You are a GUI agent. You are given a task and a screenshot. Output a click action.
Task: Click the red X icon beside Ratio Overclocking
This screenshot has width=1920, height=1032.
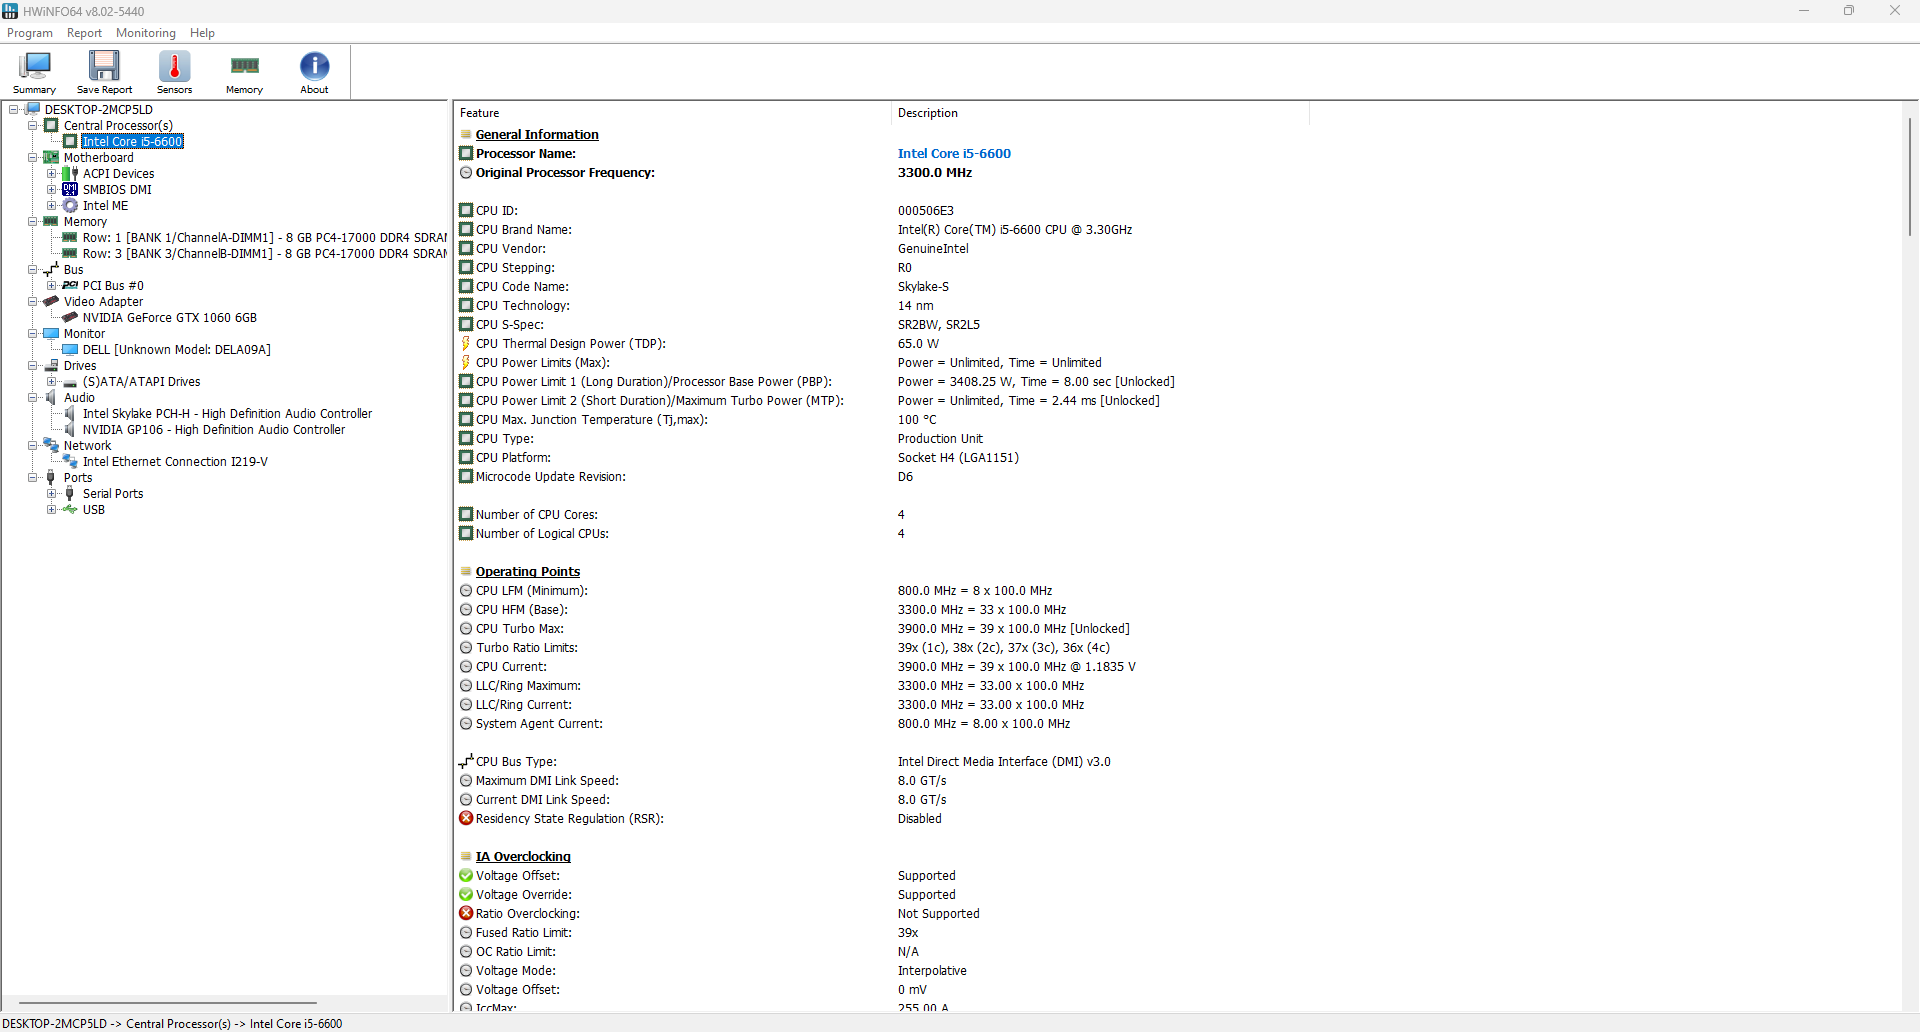tap(466, 913)
